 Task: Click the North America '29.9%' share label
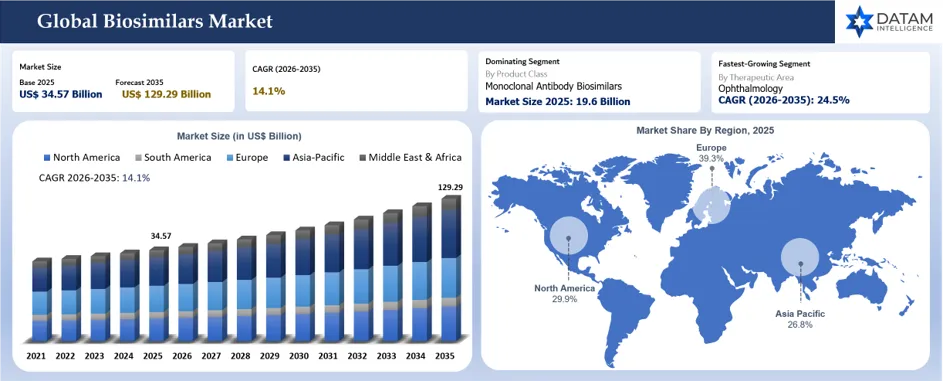(x=565, y=299)
